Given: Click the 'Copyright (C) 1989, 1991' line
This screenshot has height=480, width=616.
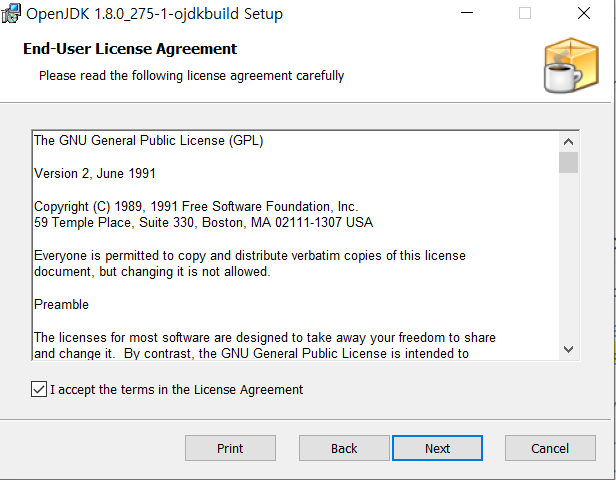Looking at the screenshot, I should 196,206.
